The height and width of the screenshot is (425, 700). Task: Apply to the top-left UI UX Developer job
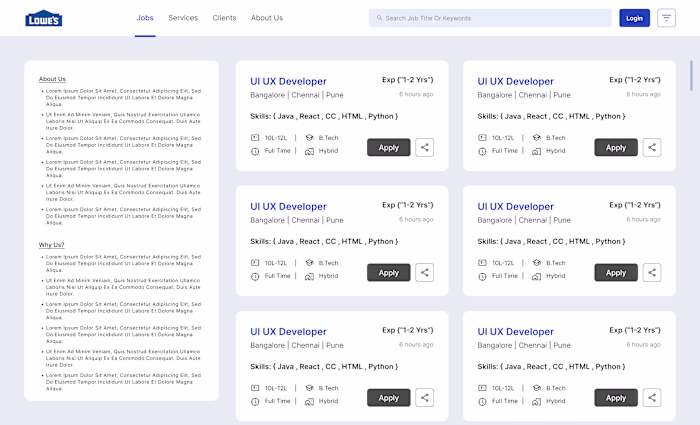tap(388, 147)
